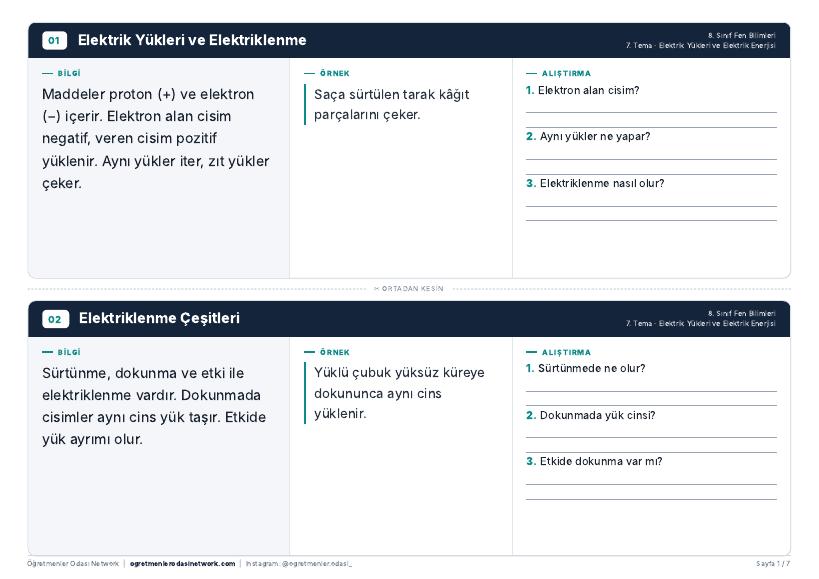Click the answer line under 'Aynı yükler ne yapar?'
The height and width of the screenshot is (579, 819).
coord(651,159)
